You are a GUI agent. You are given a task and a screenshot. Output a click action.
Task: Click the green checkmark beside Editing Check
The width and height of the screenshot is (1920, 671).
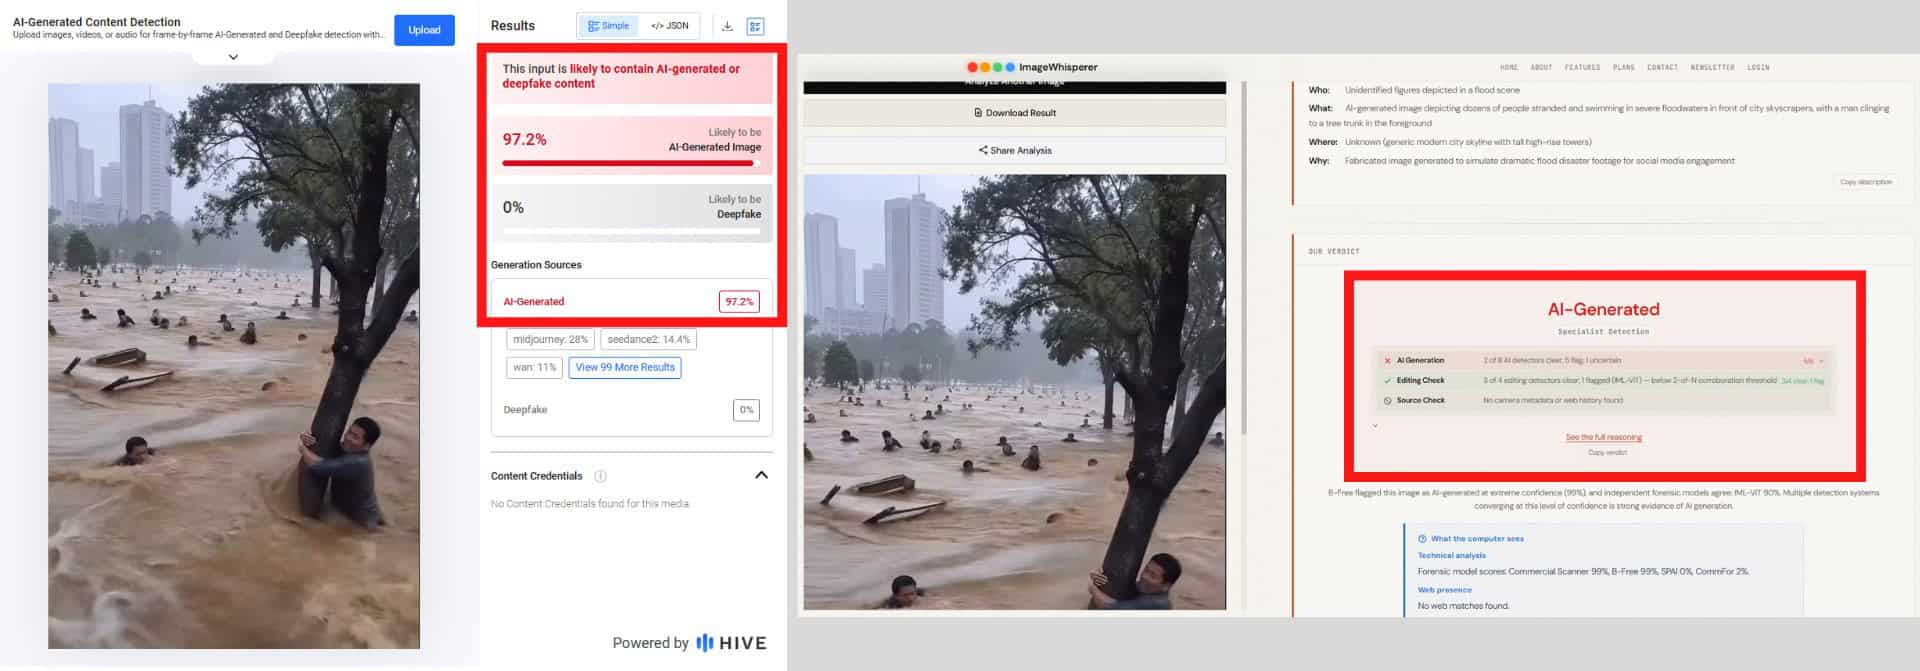click(x=1387, y=381)
